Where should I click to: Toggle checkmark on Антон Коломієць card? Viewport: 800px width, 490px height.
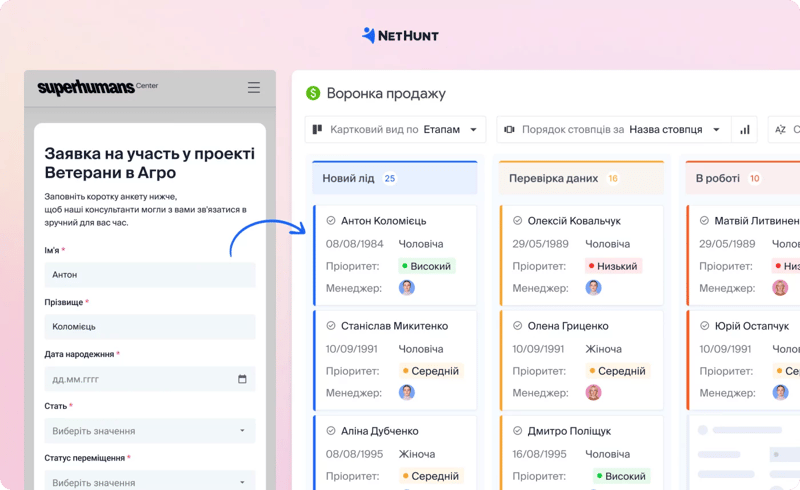[x=330, y=221]
